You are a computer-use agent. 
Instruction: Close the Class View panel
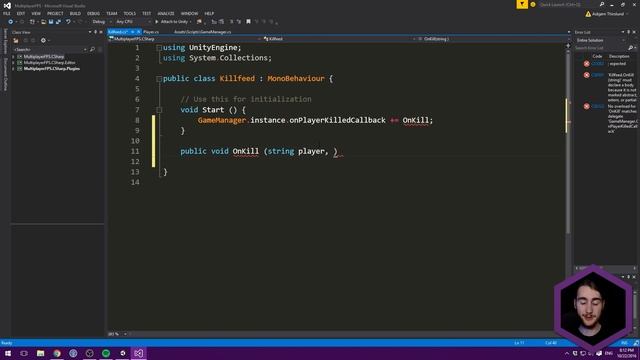click(x=101, y=32)
